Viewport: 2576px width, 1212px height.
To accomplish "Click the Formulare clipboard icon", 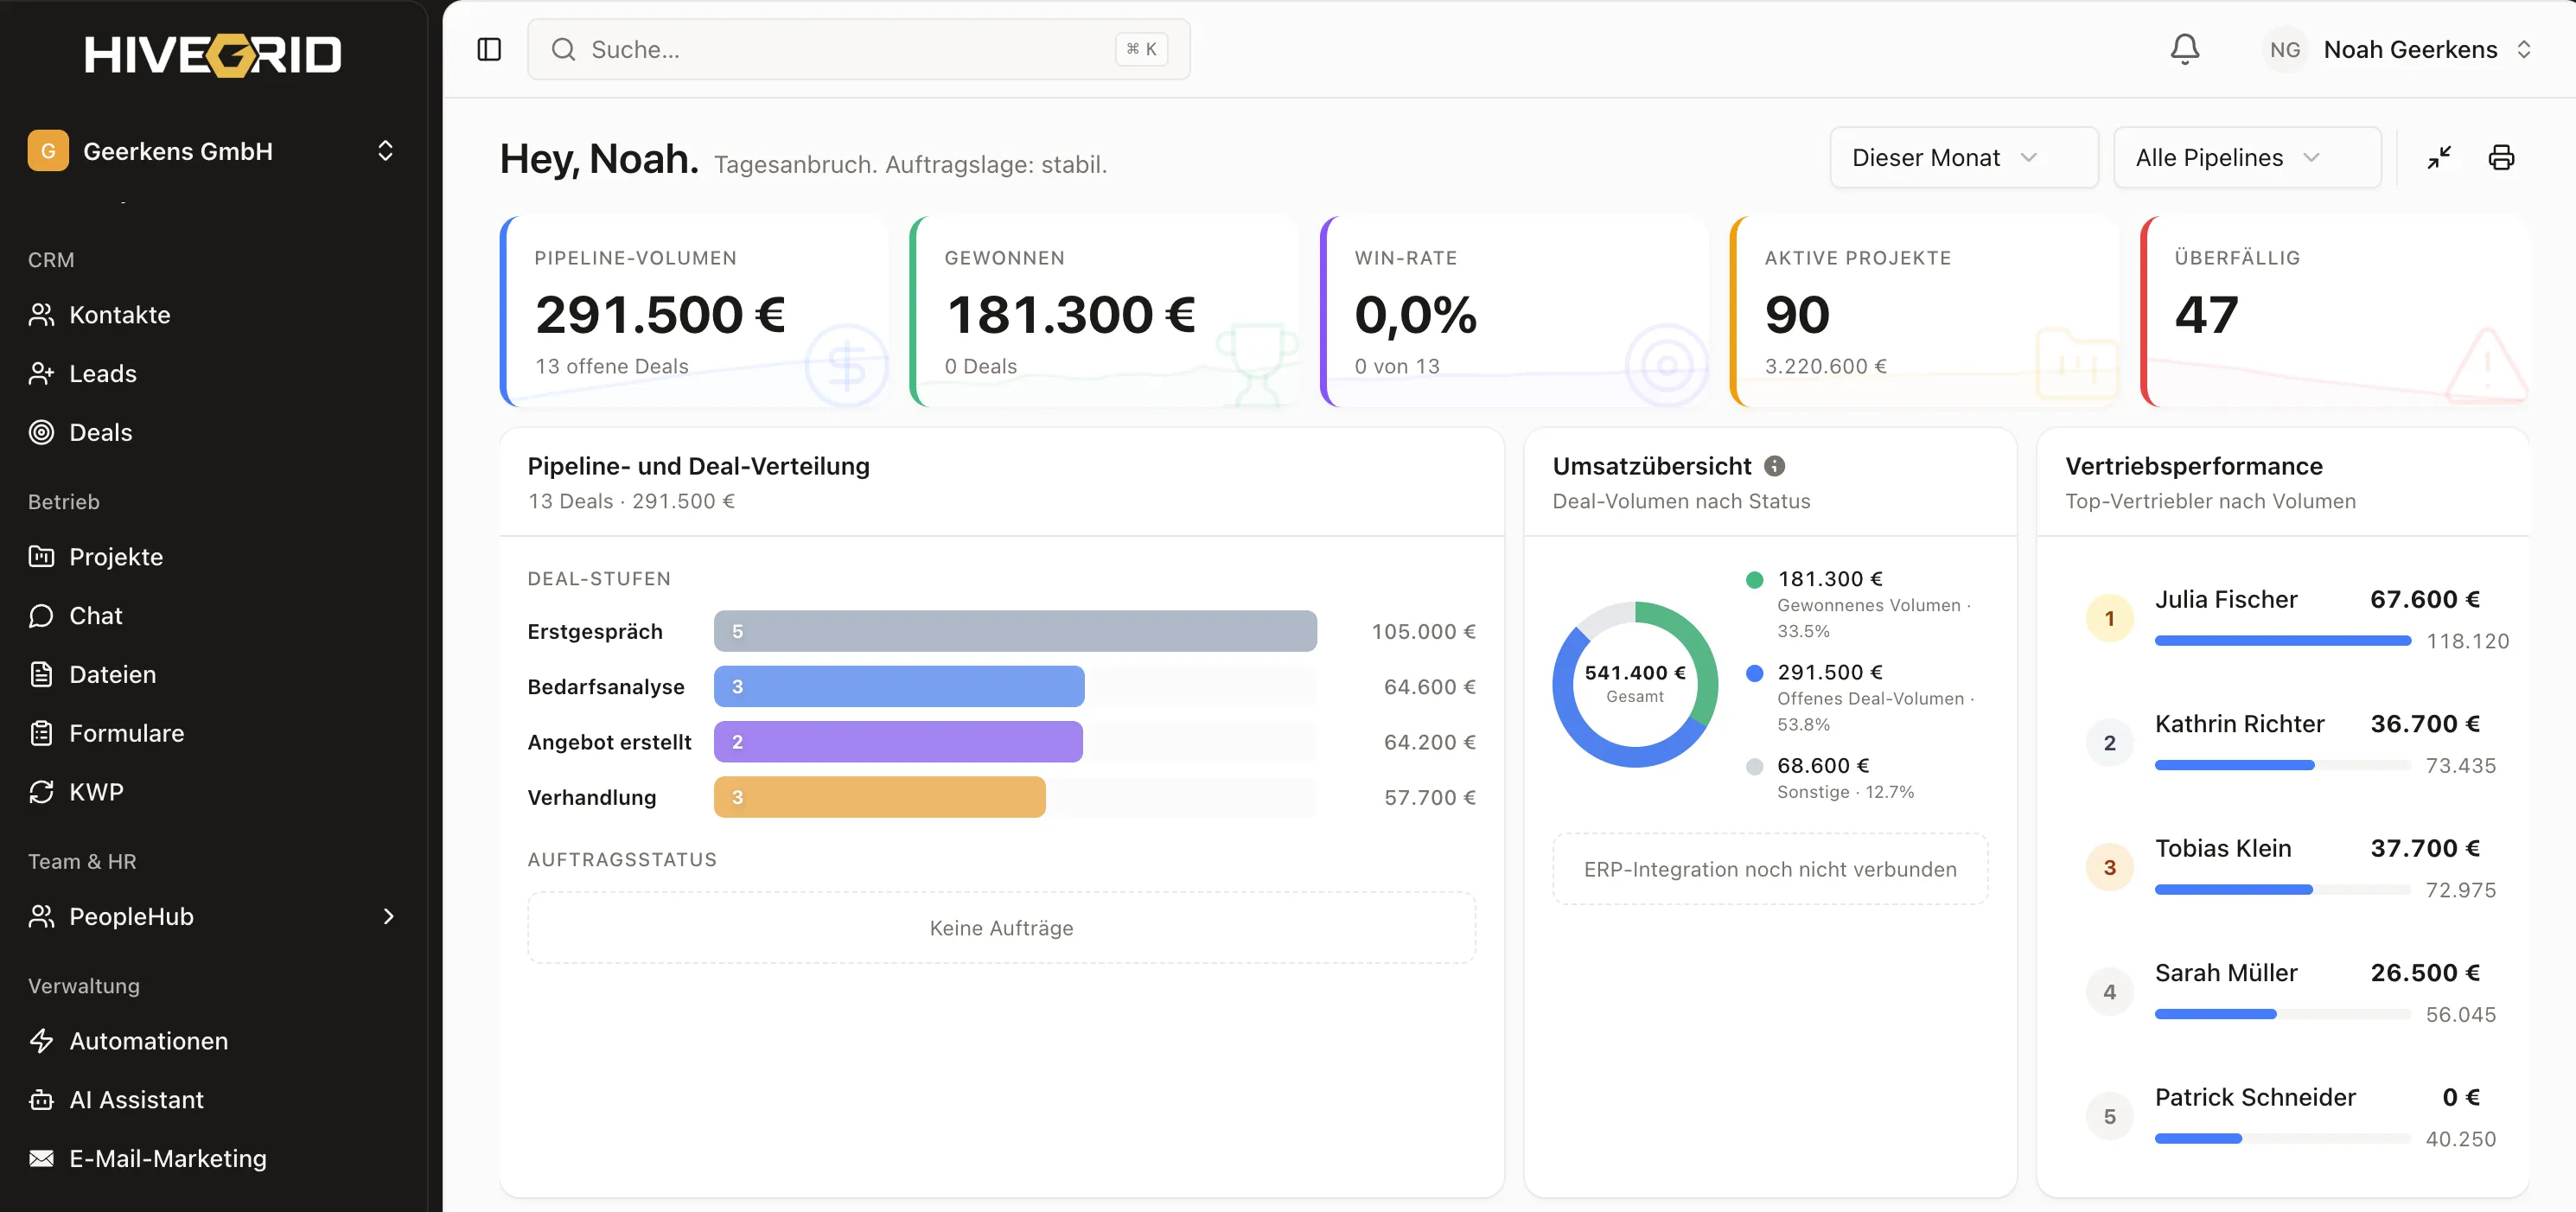I will 41,733.
